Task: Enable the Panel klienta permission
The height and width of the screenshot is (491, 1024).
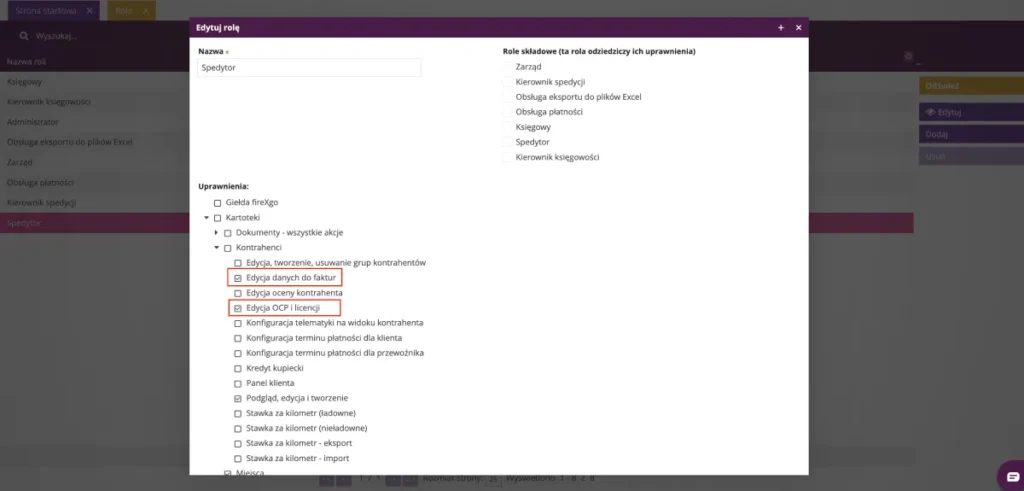Action: click(x=238, y=383)
